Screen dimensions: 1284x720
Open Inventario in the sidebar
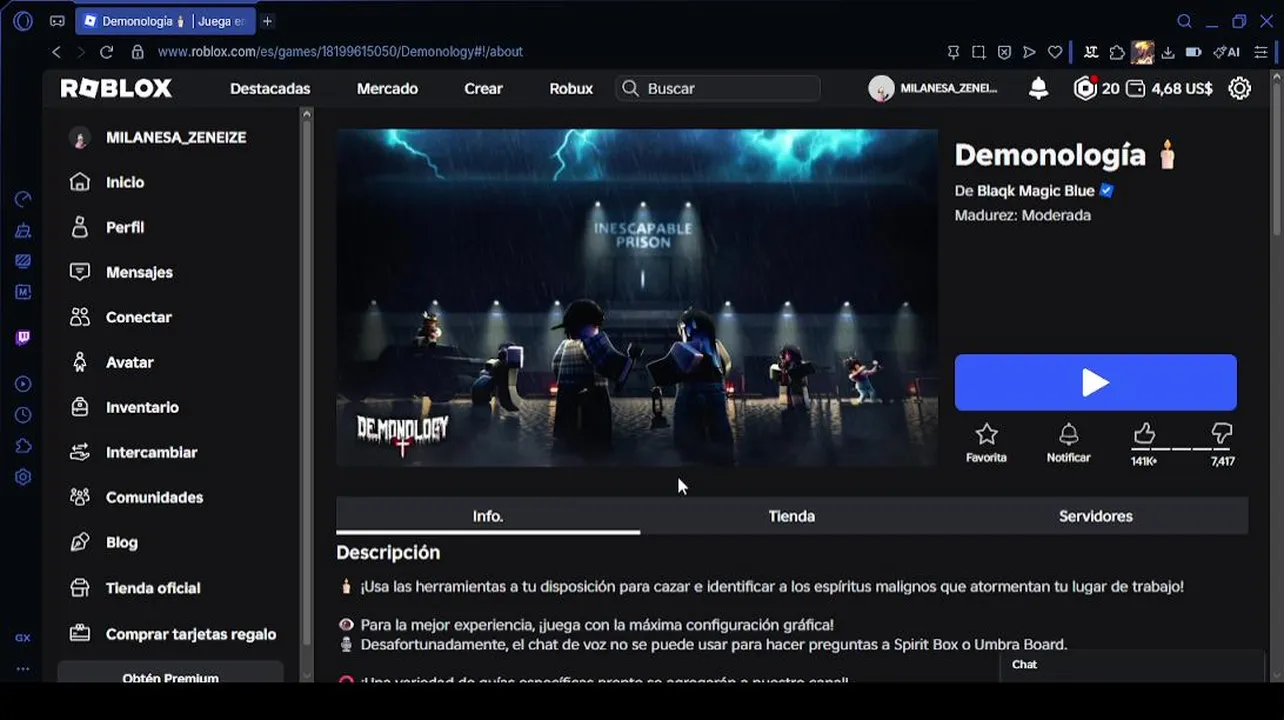pos(124,407)
